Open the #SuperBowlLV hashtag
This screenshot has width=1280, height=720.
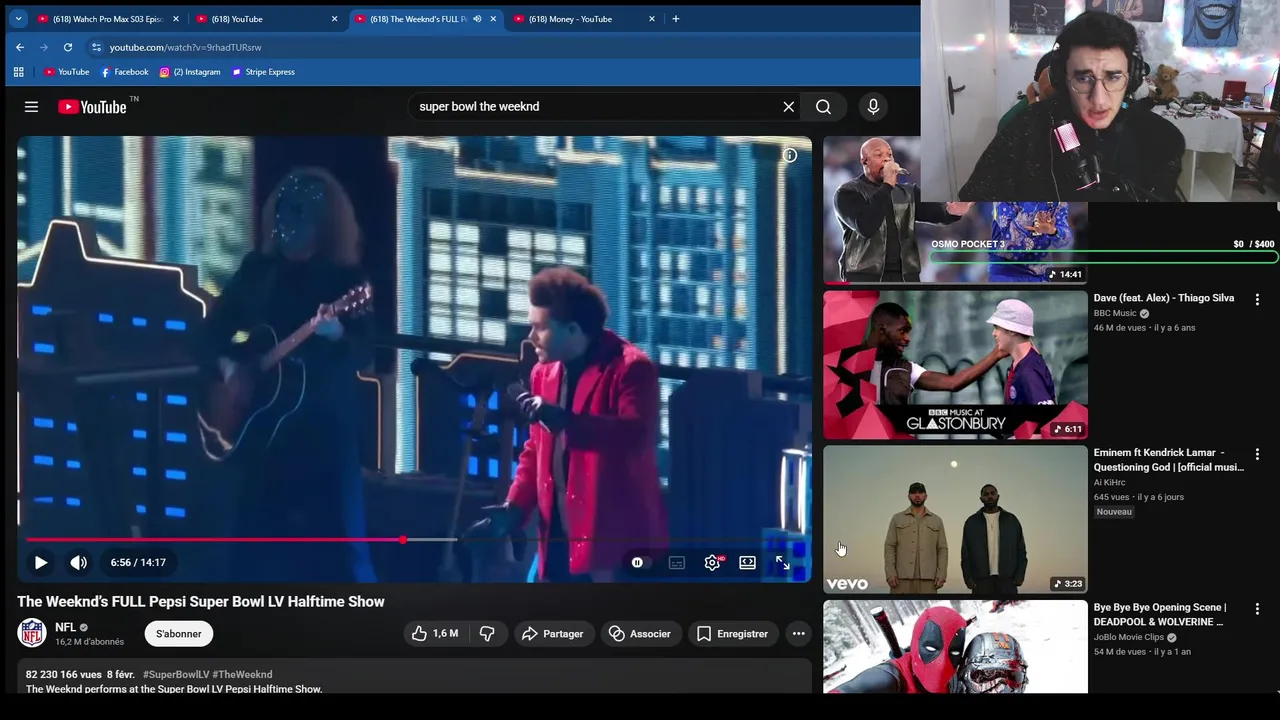[176, 675]
